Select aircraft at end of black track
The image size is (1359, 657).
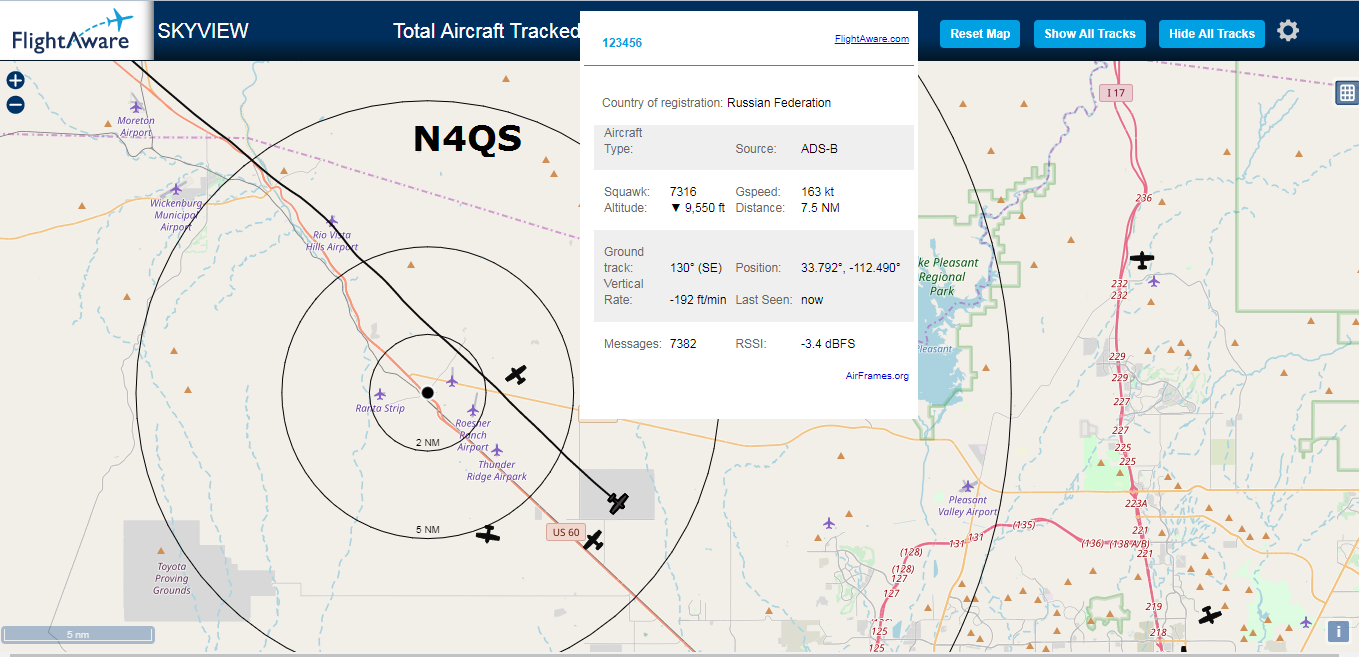coord(618,502)
